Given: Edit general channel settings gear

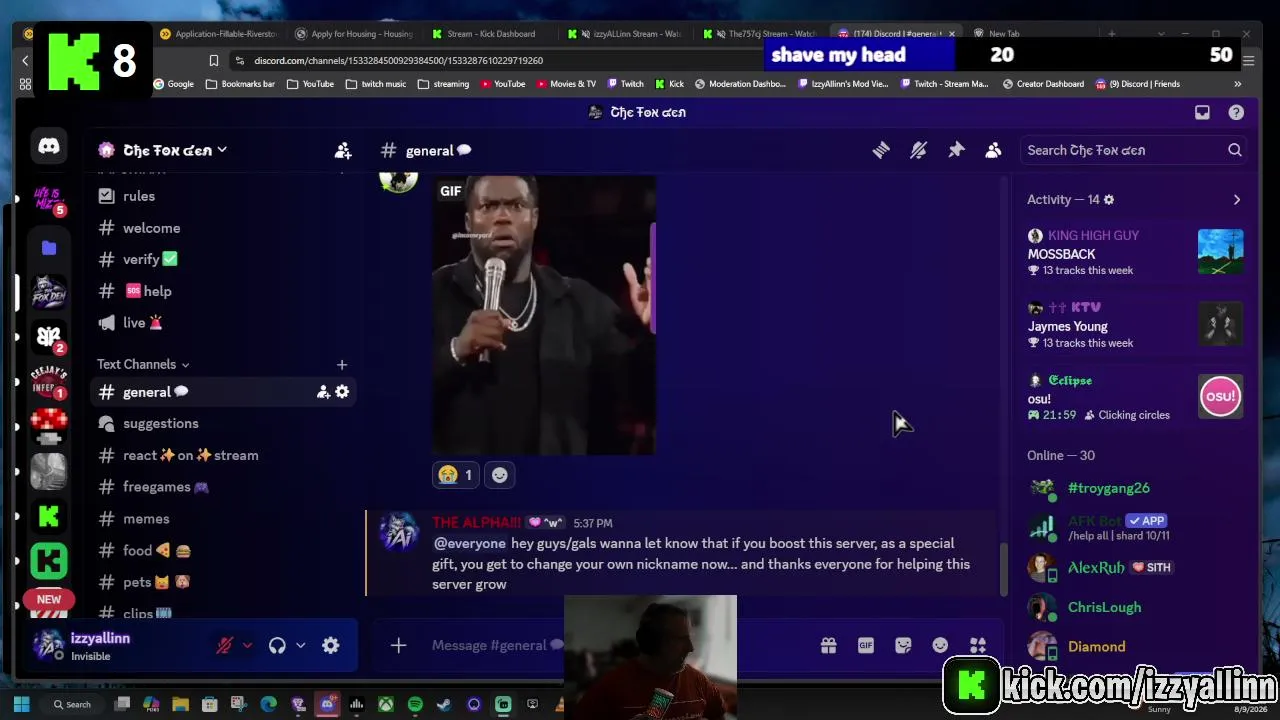Looking at the screenshot, I should [x=342, y=392].
